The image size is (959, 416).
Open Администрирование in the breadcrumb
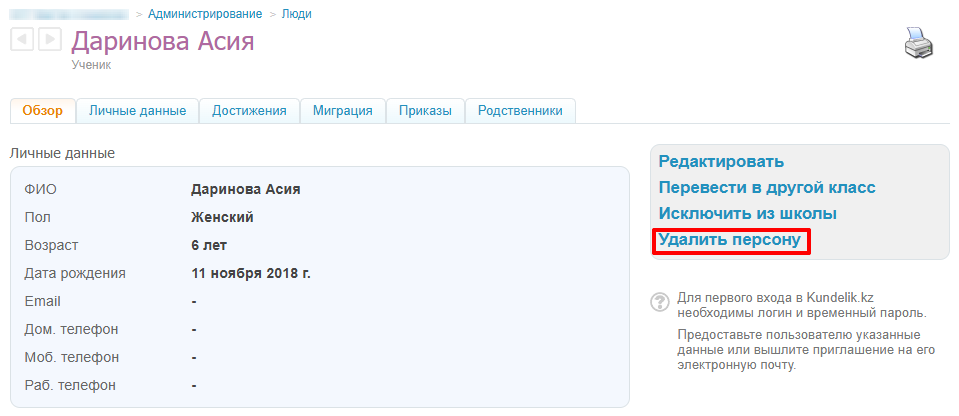pyautogui.click(x=205, y=14)
